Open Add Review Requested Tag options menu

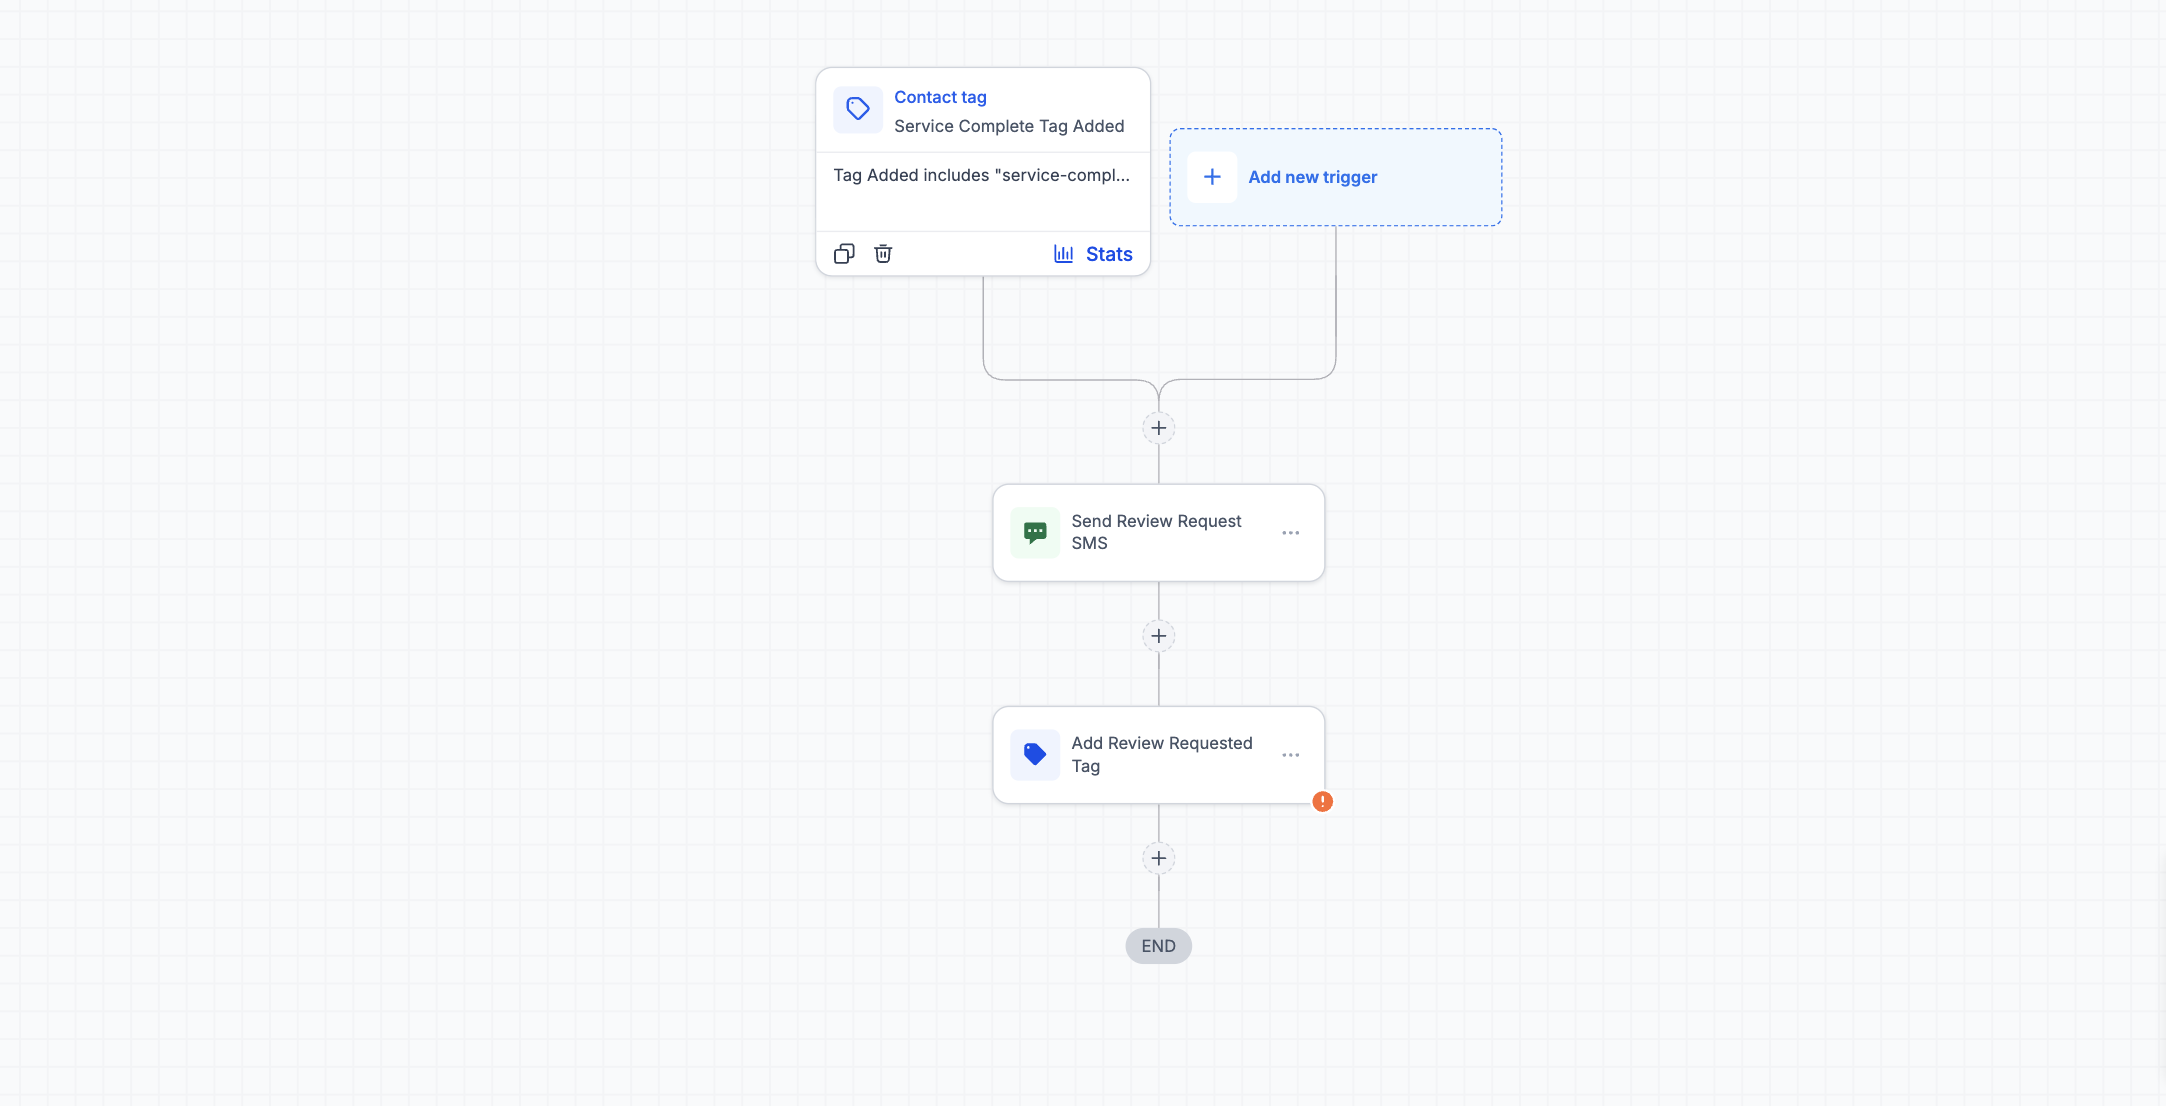pos(1290,755)
